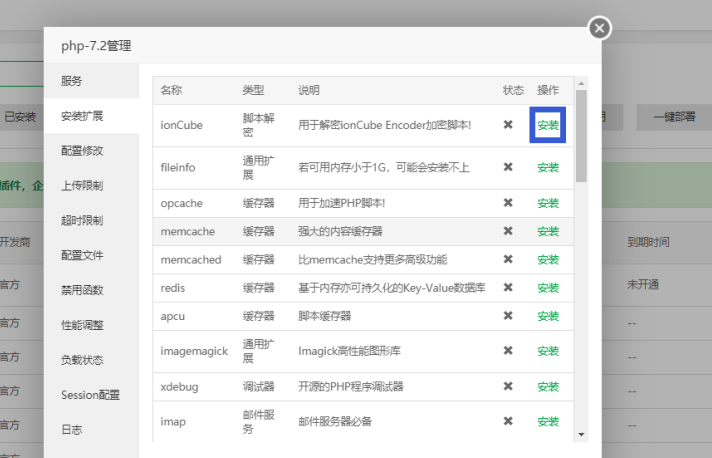Click the 一键部署 button in background

(x=673, y=117)
